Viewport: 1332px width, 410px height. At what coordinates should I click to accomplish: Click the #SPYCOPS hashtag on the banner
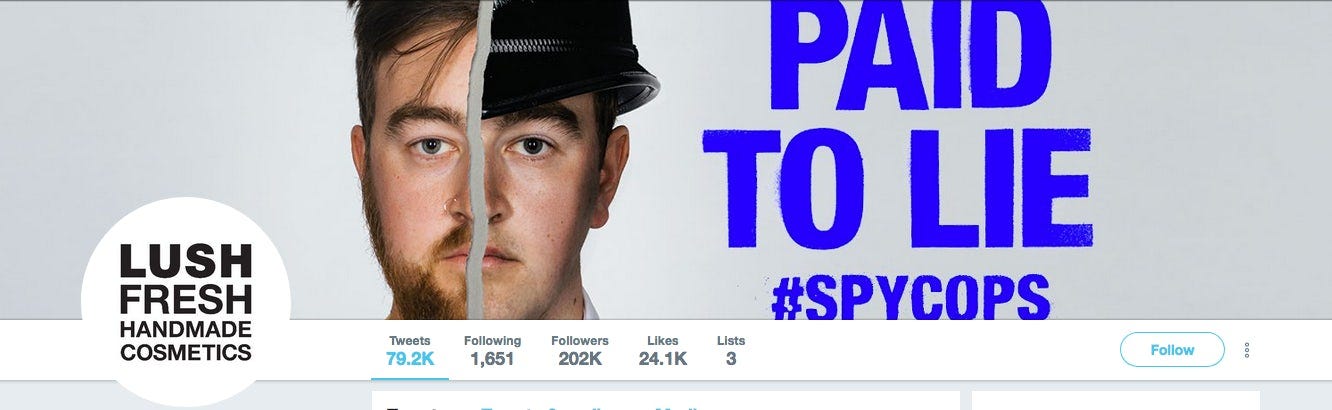[x=911, y=296]
